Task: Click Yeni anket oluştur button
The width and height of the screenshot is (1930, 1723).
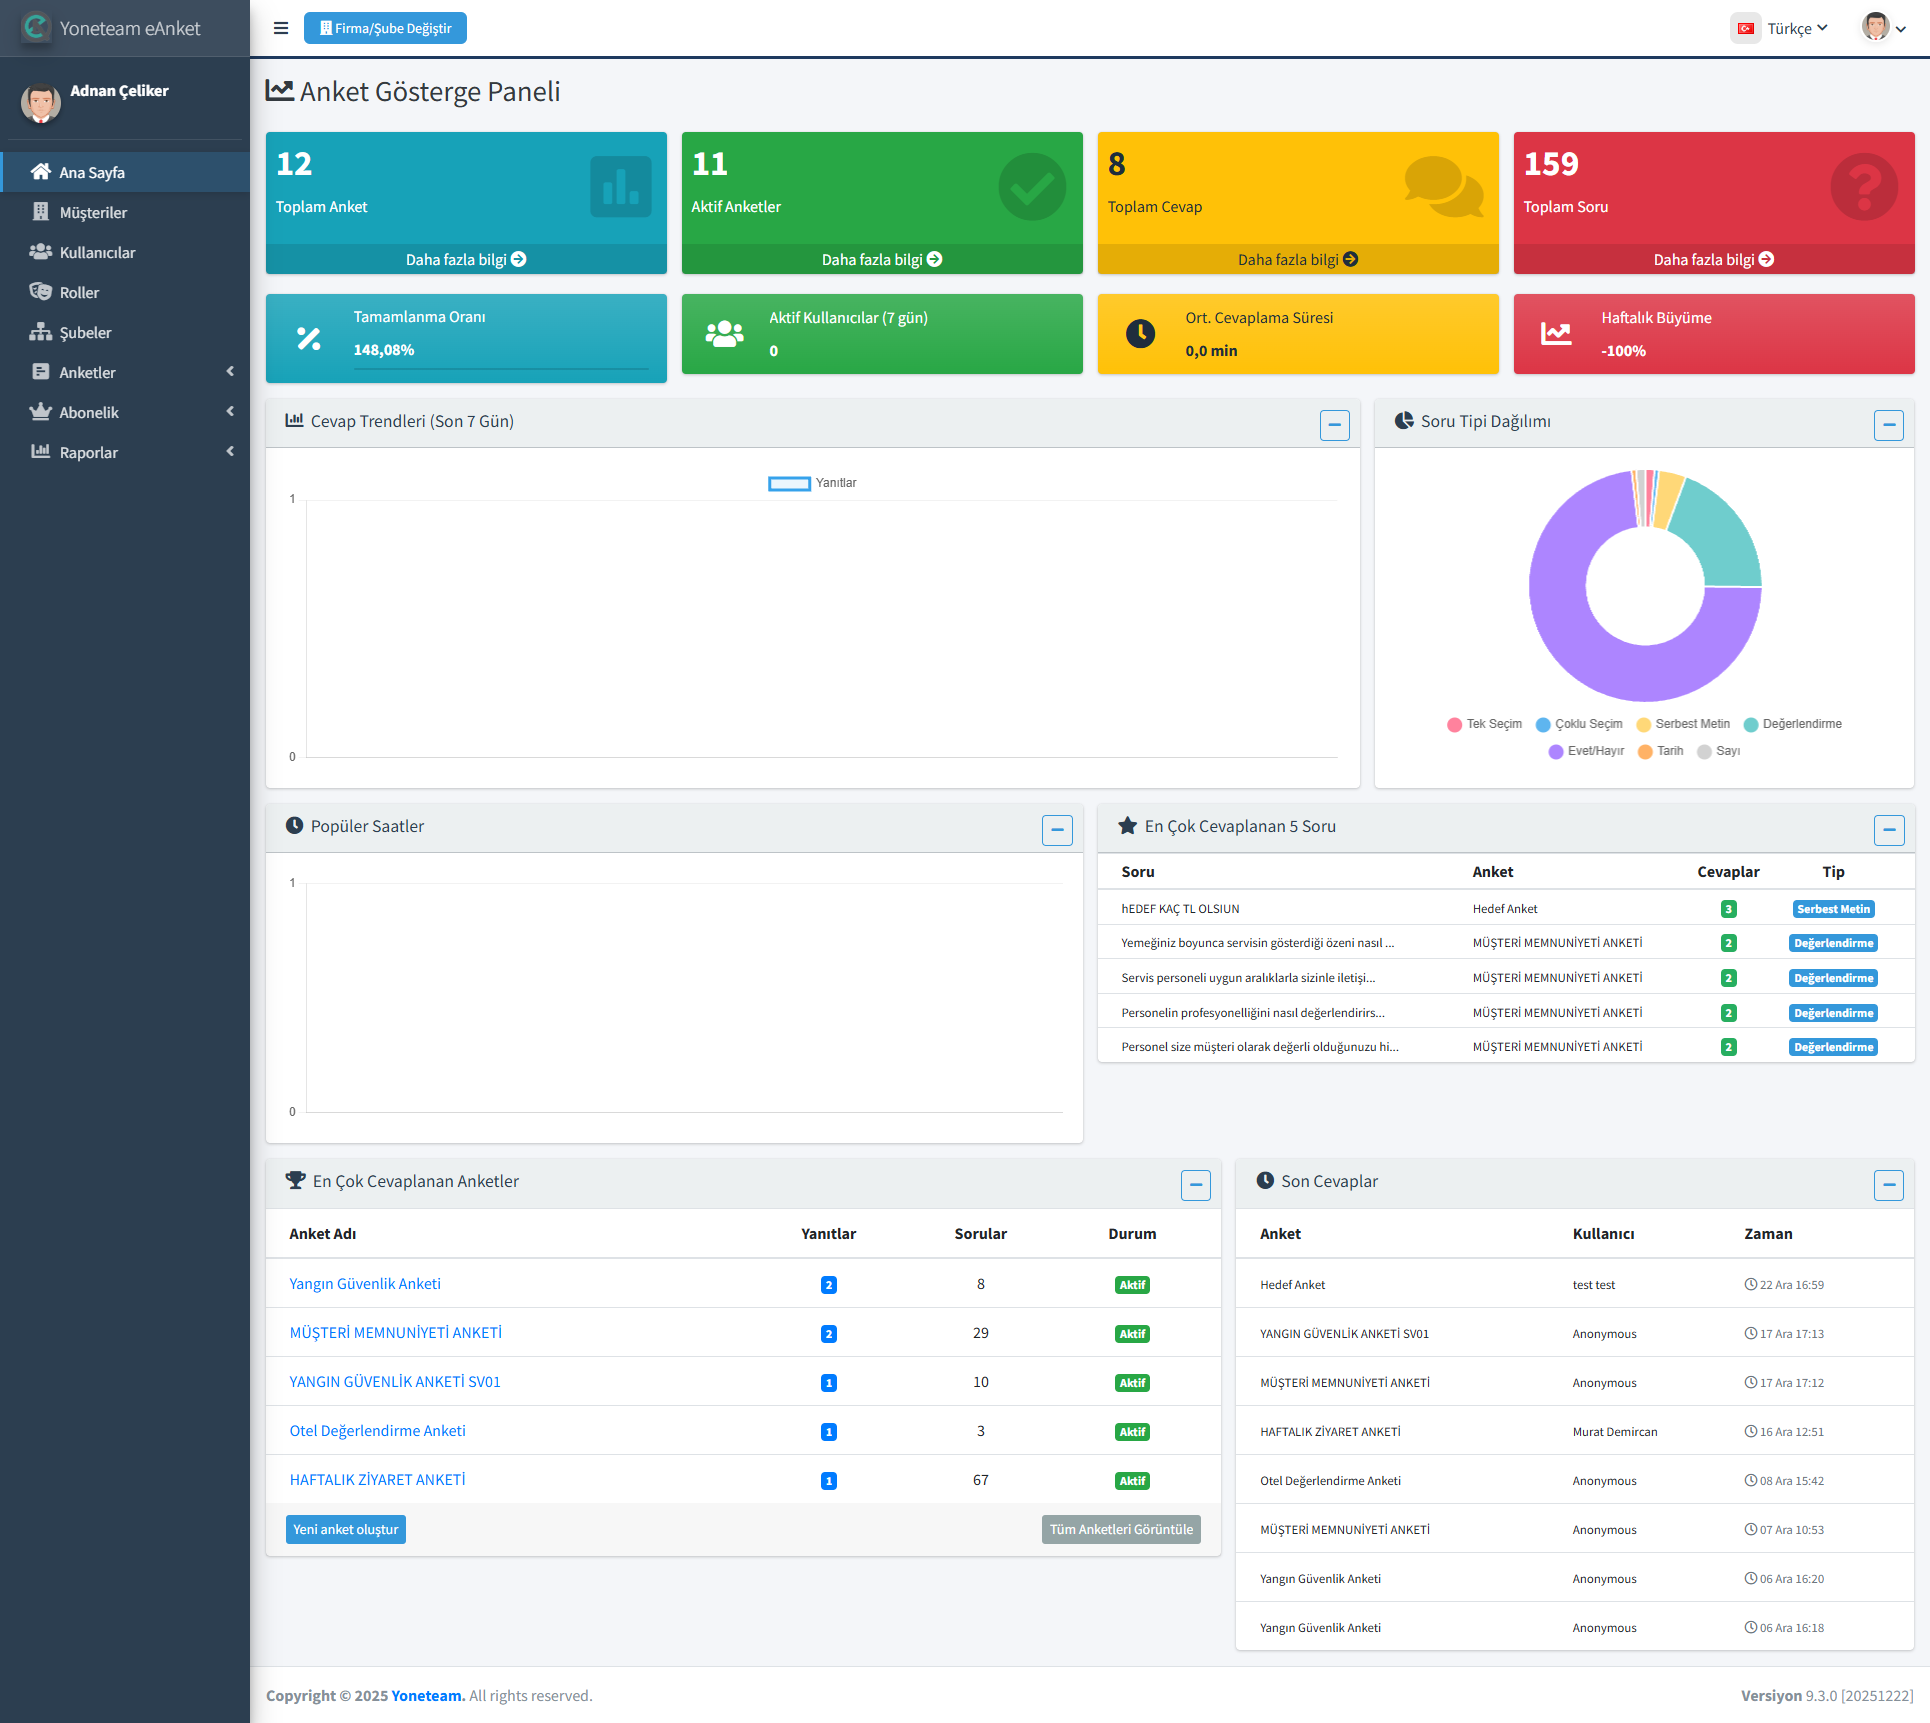Action: [345, 1529]
